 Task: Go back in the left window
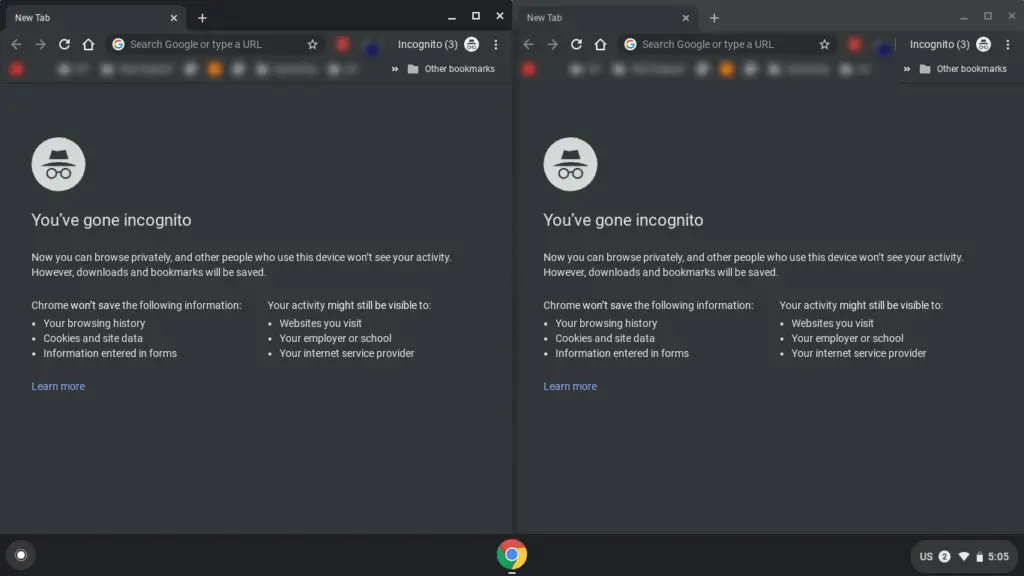(x=16, y=44)
